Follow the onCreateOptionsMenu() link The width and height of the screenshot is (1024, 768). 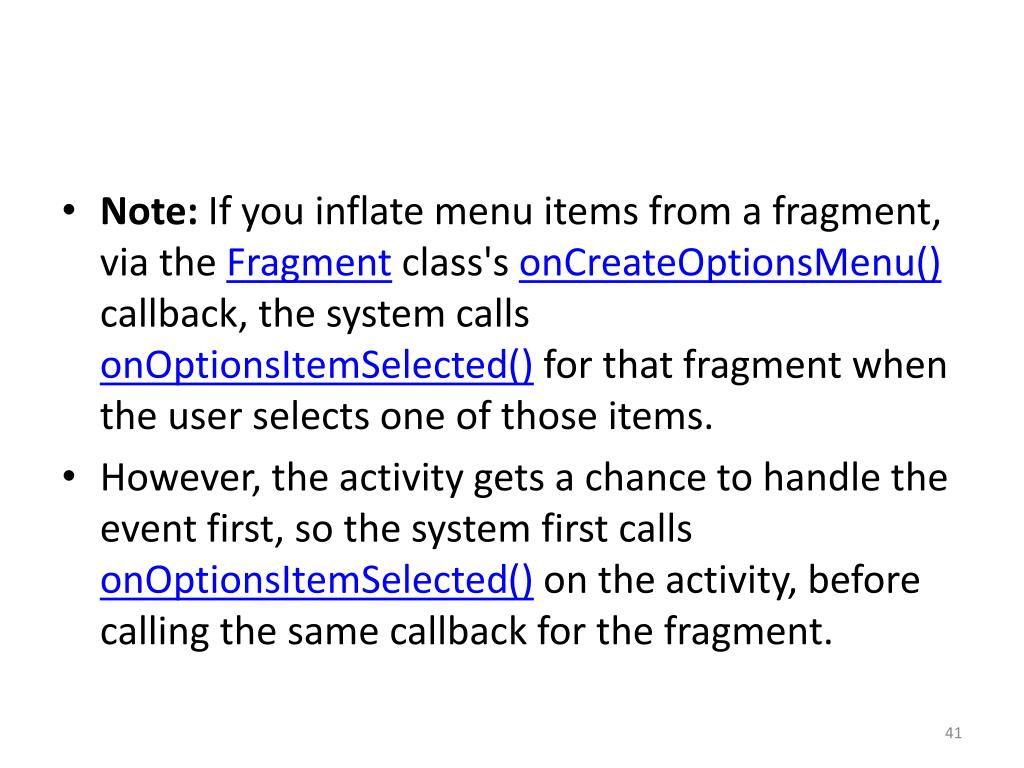(730, 264)
